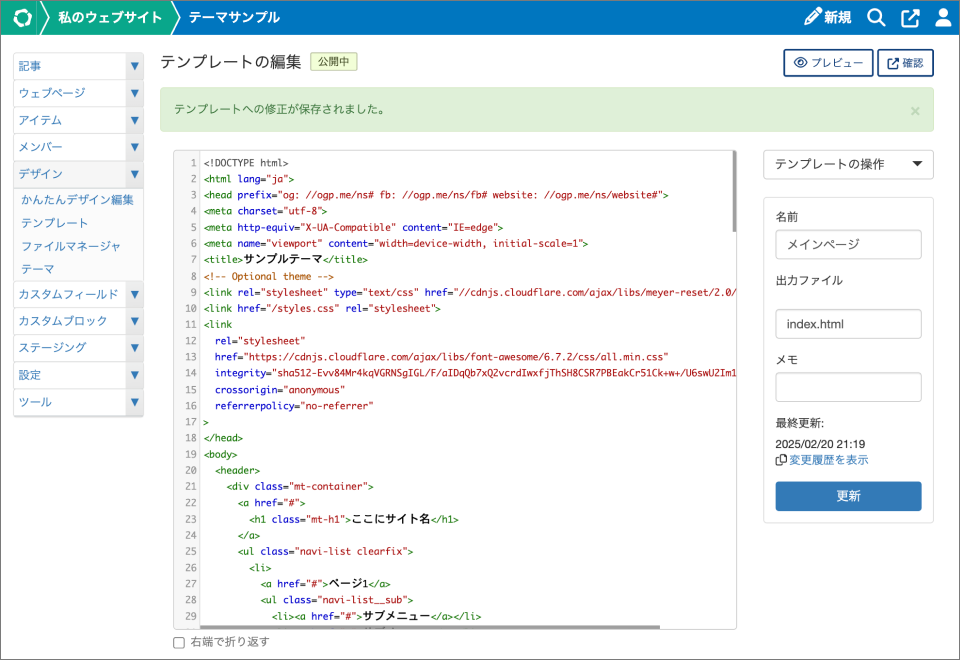Enable the 右端で折り返す checkbox
The image size is (960, 660).
click(179, 642)
